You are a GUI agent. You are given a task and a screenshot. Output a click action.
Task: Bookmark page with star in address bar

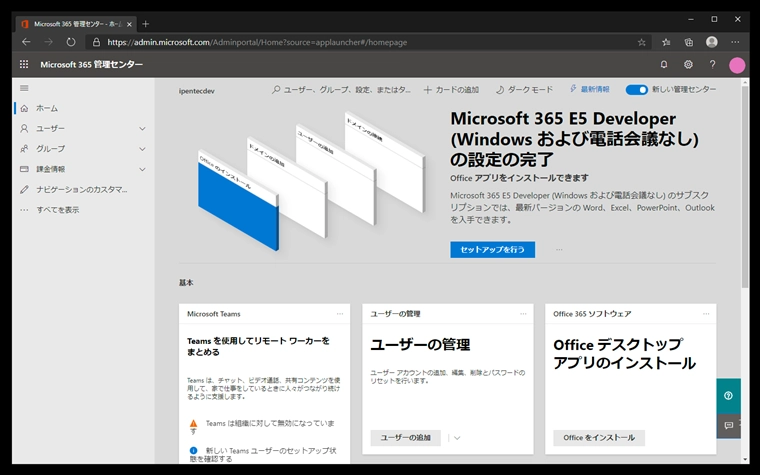(642, 42)
